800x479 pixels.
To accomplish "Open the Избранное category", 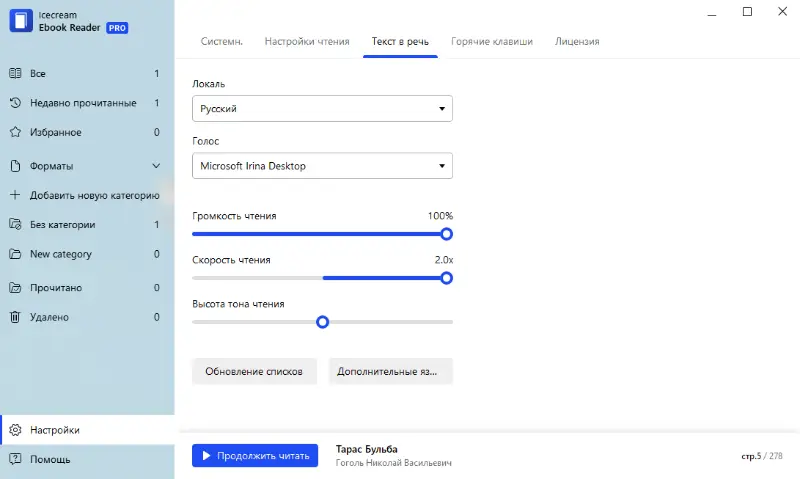I will [x=87, y=132].
